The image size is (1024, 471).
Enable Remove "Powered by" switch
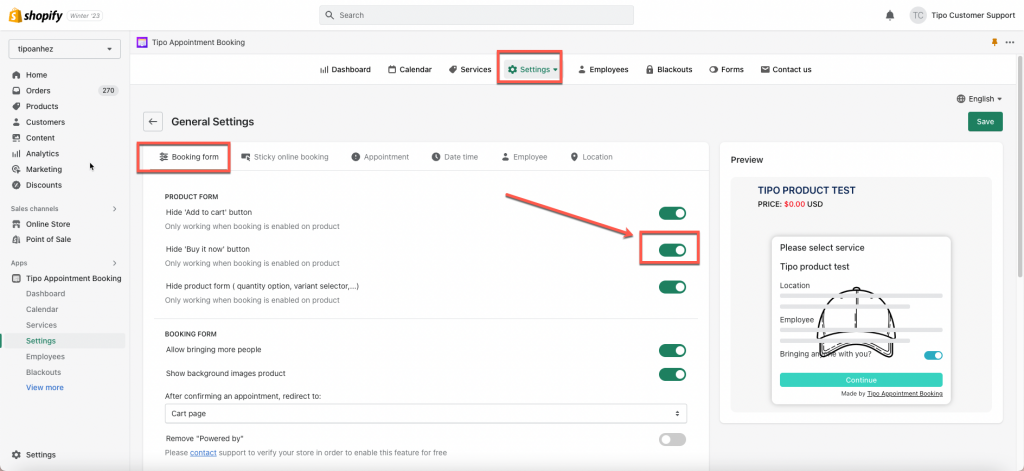point(672,440)
